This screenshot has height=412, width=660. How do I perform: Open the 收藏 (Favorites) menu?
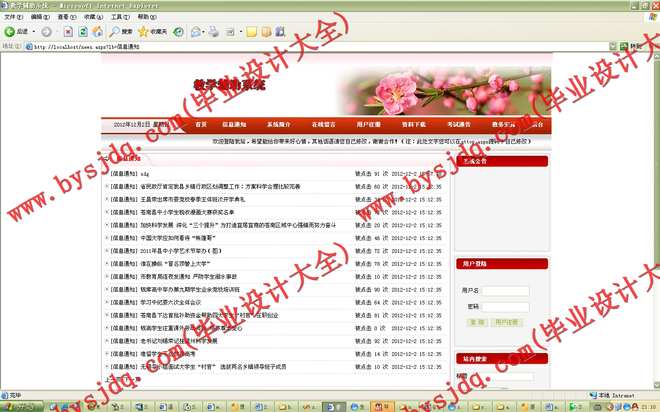91,17
